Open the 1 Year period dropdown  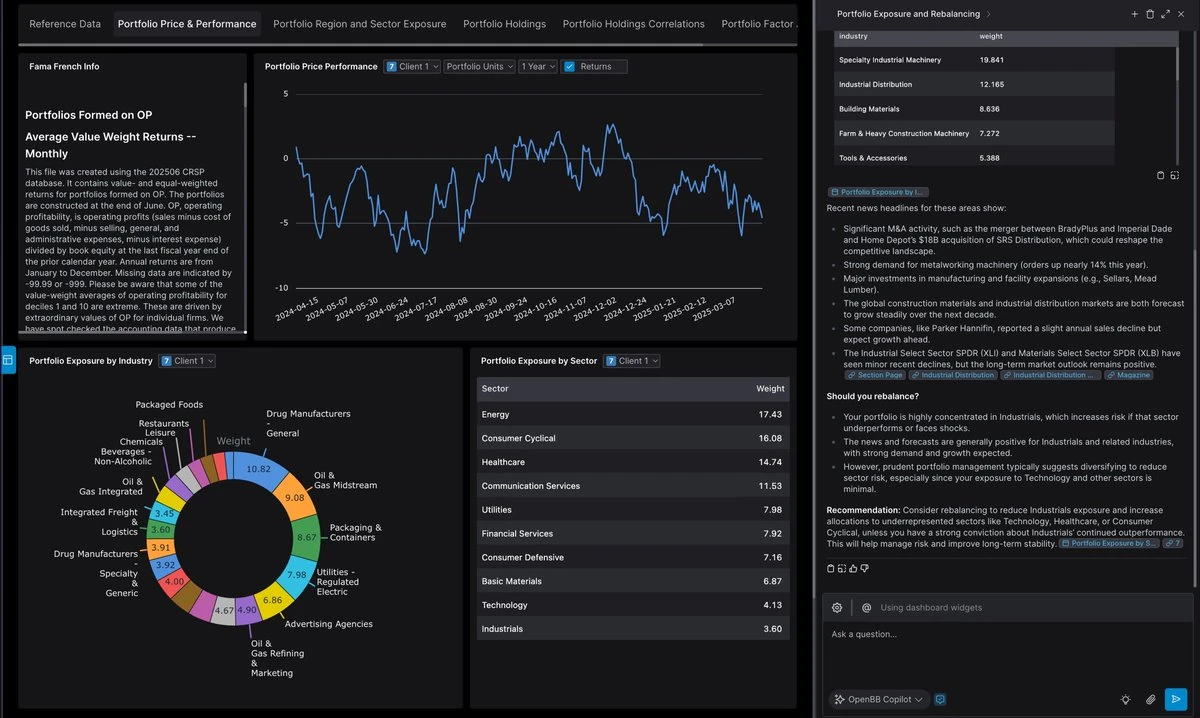click(536, 66)
